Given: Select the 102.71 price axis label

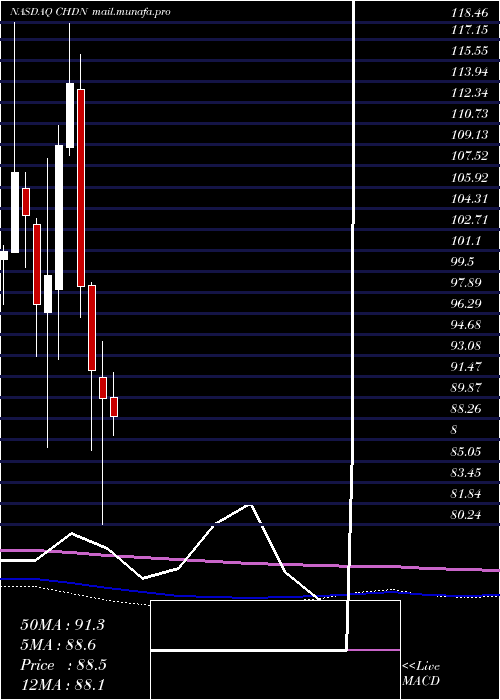Looking at the screenshot, I should pyautogui.click(x=469, y=219).
